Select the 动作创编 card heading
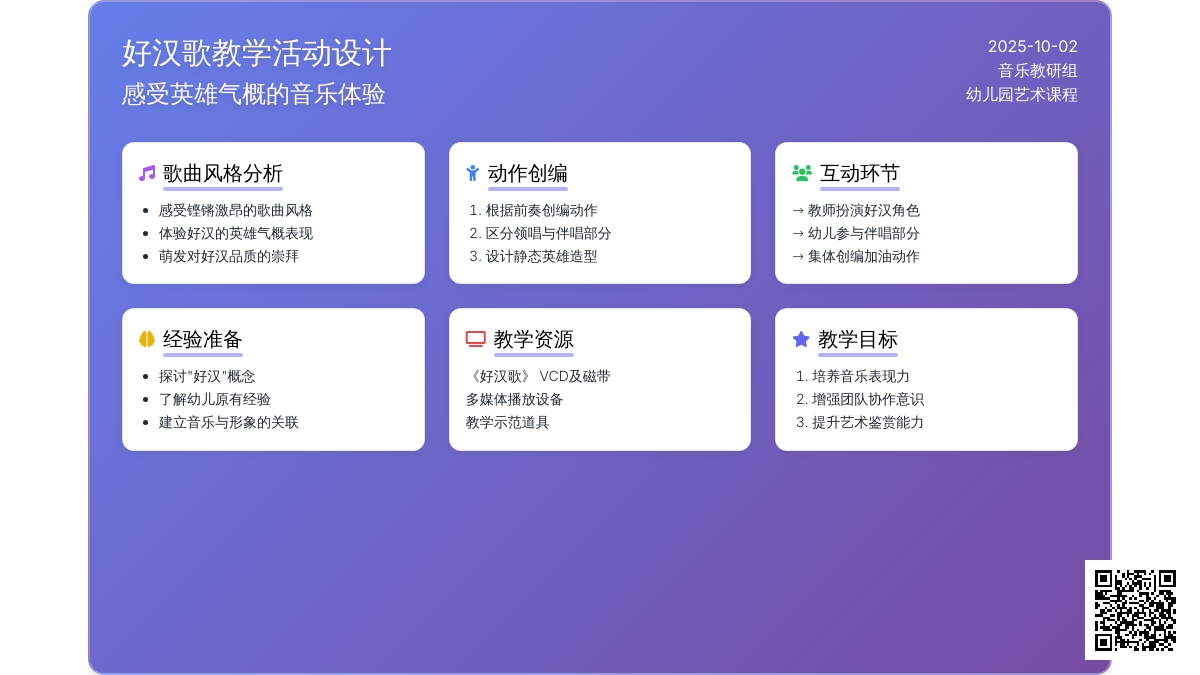 click(x=528, y=174)
